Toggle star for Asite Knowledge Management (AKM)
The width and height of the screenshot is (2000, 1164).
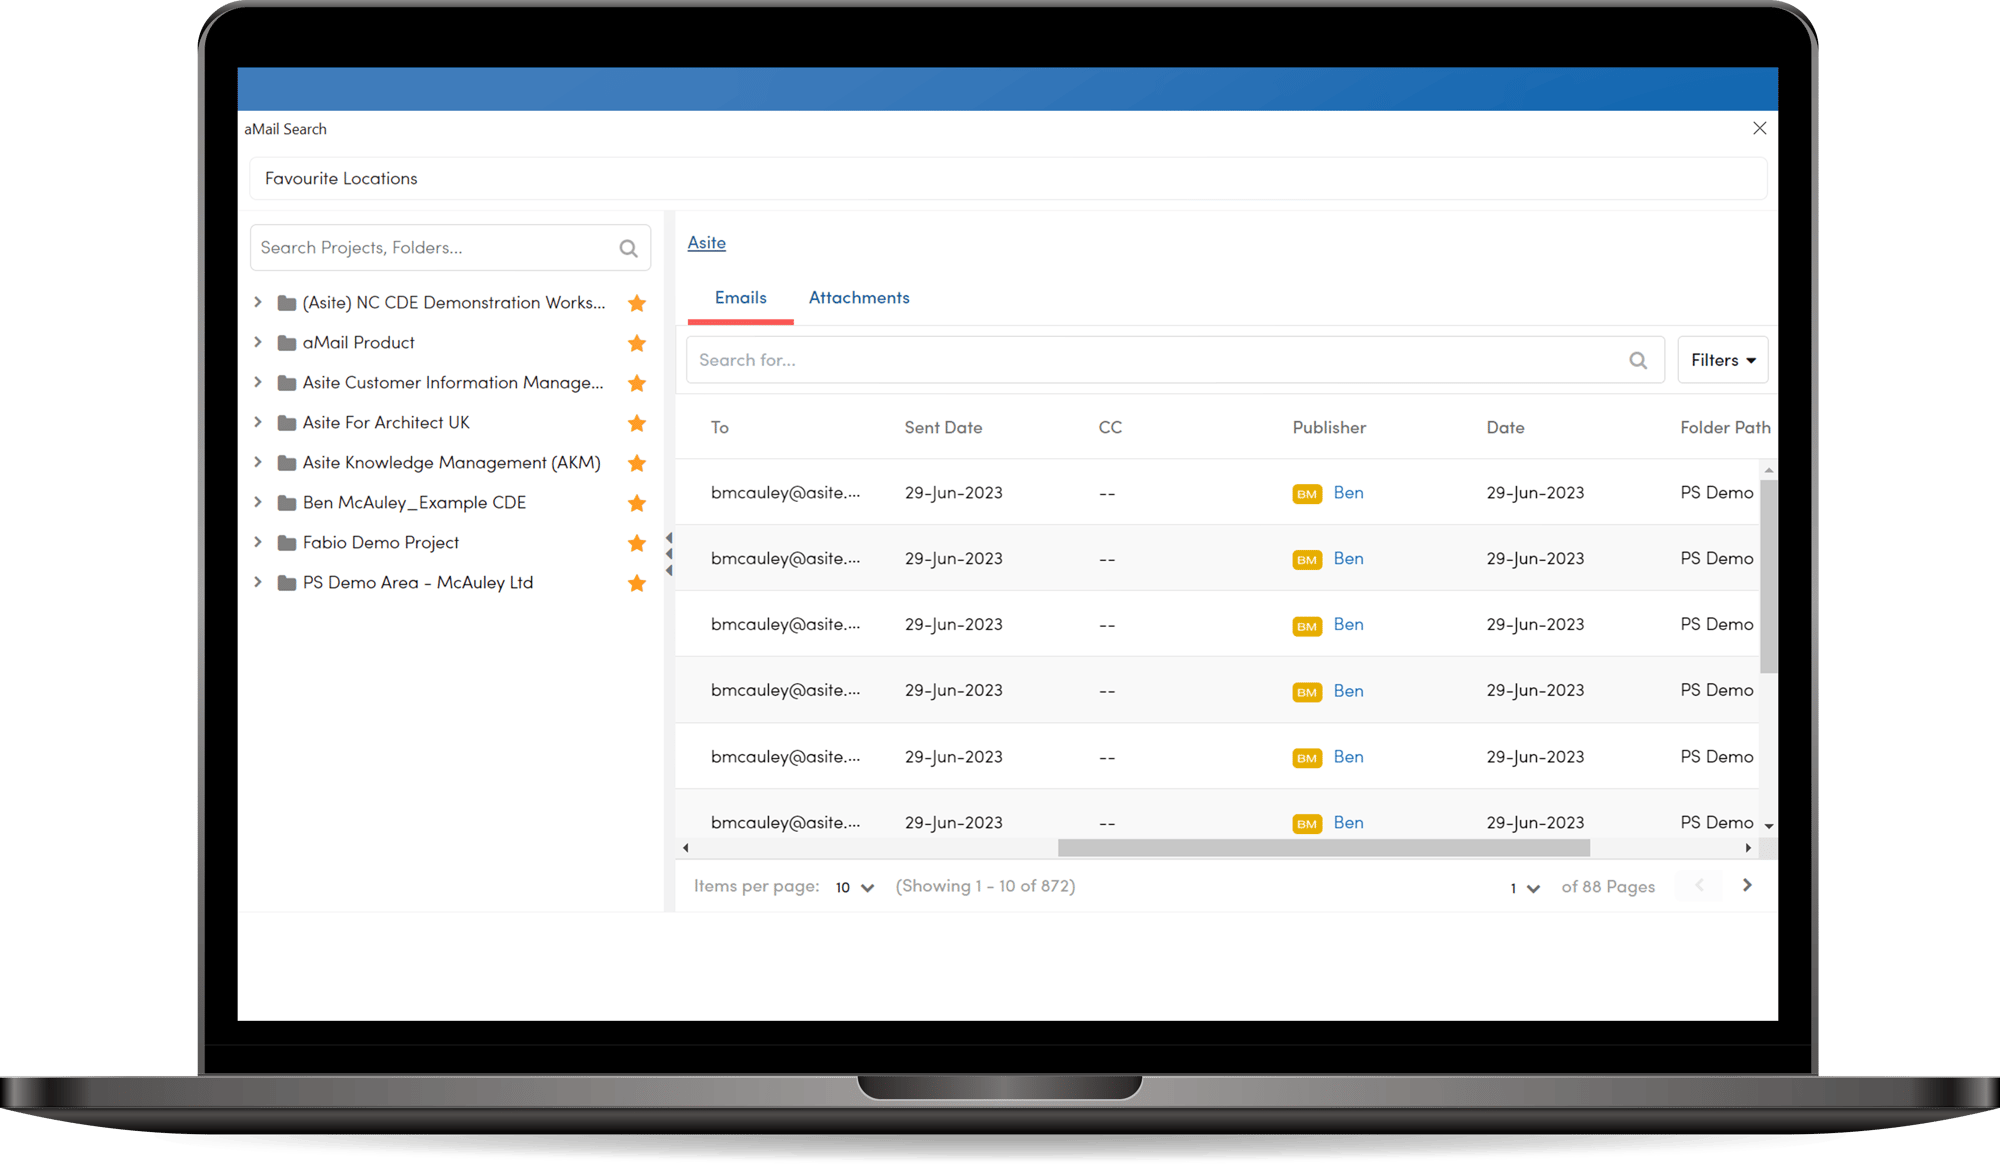pyautogui.click(x=636, y=463)
